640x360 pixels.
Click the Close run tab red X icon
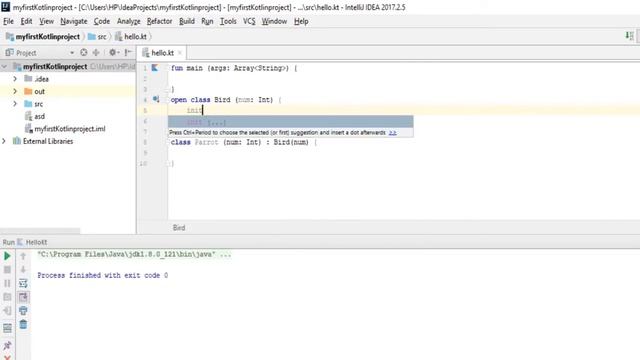(7, 357)
